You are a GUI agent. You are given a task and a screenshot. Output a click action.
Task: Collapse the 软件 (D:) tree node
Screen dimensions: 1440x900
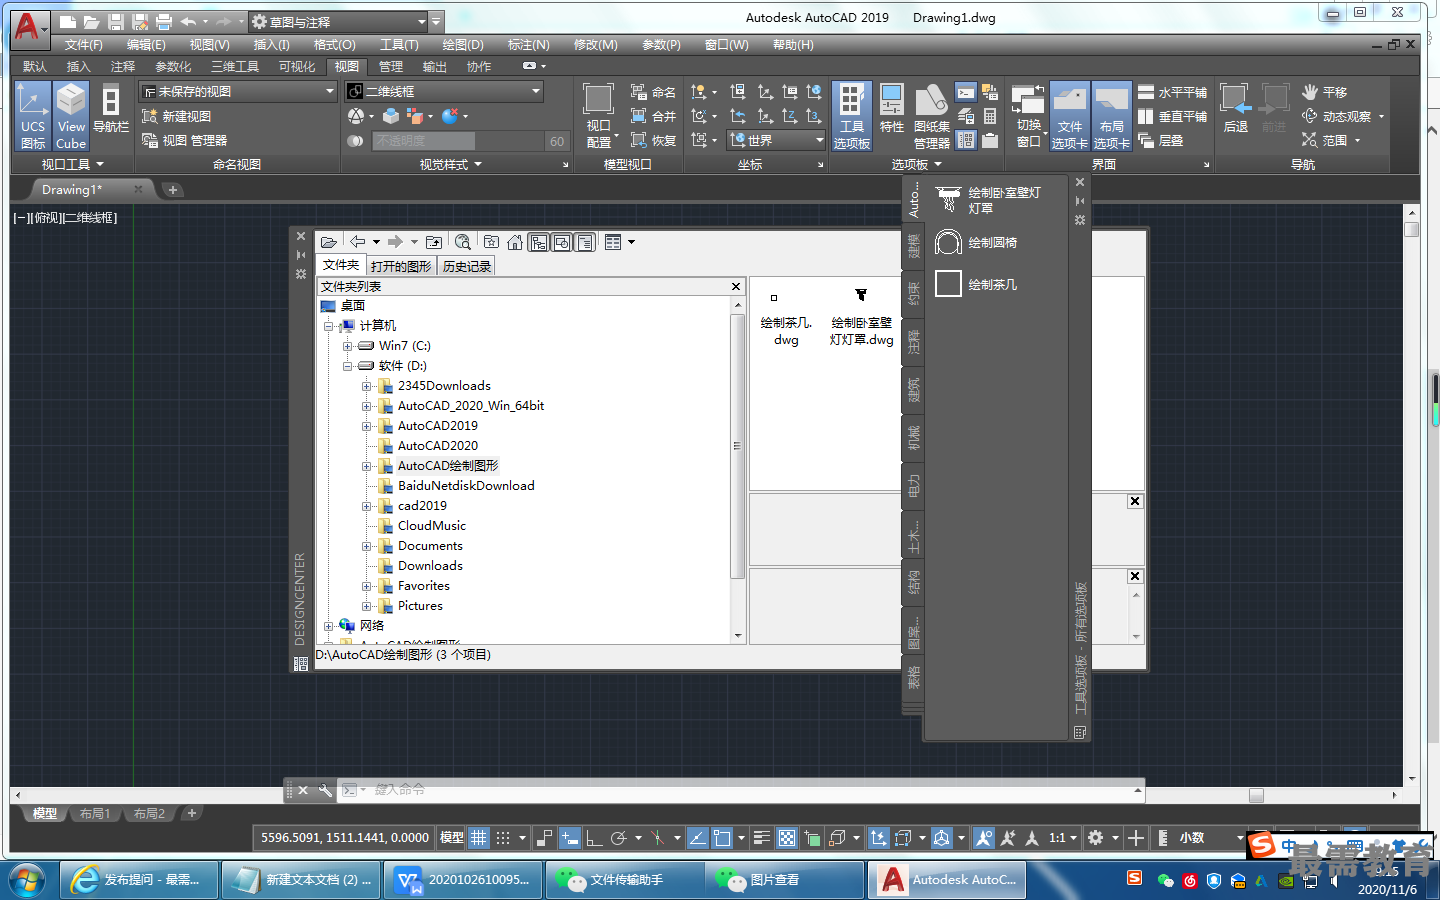pos(347,366)
